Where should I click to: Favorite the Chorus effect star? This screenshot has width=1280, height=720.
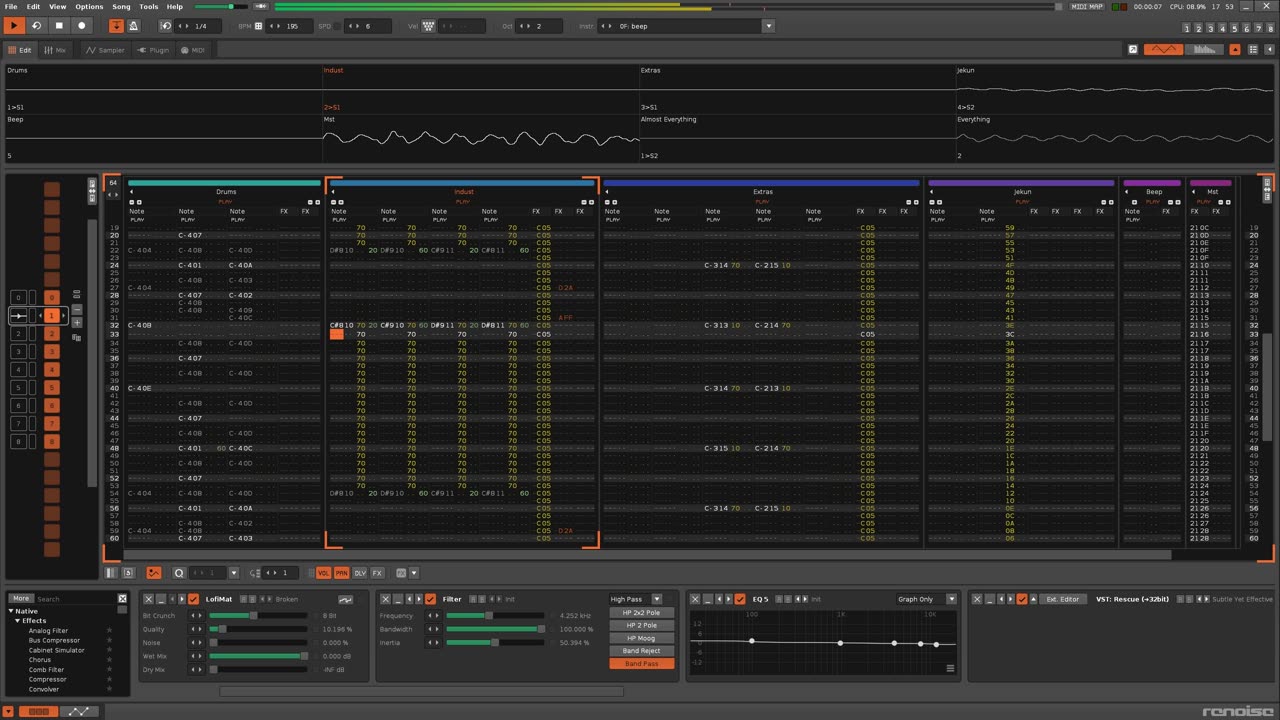coord(109,660)
